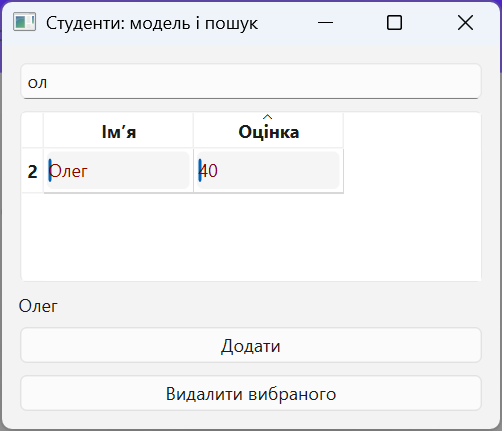This screenshot has height=431, width=502.
Task: Minimize the Студенти window
Action: tap(325, 23)
